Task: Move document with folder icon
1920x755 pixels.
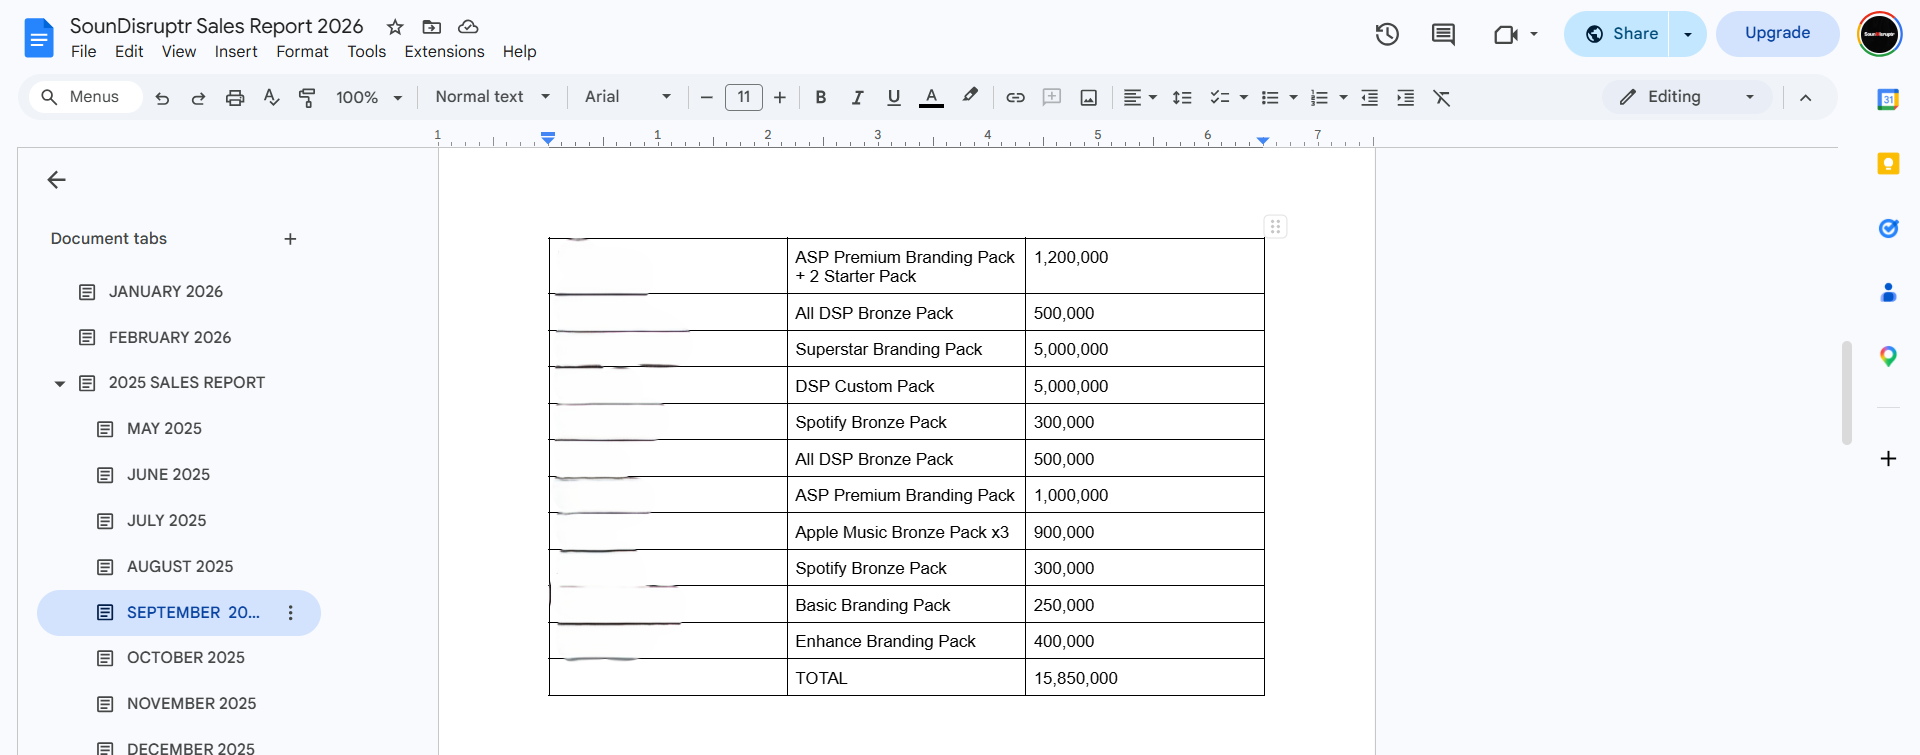Action: (431, 27)
